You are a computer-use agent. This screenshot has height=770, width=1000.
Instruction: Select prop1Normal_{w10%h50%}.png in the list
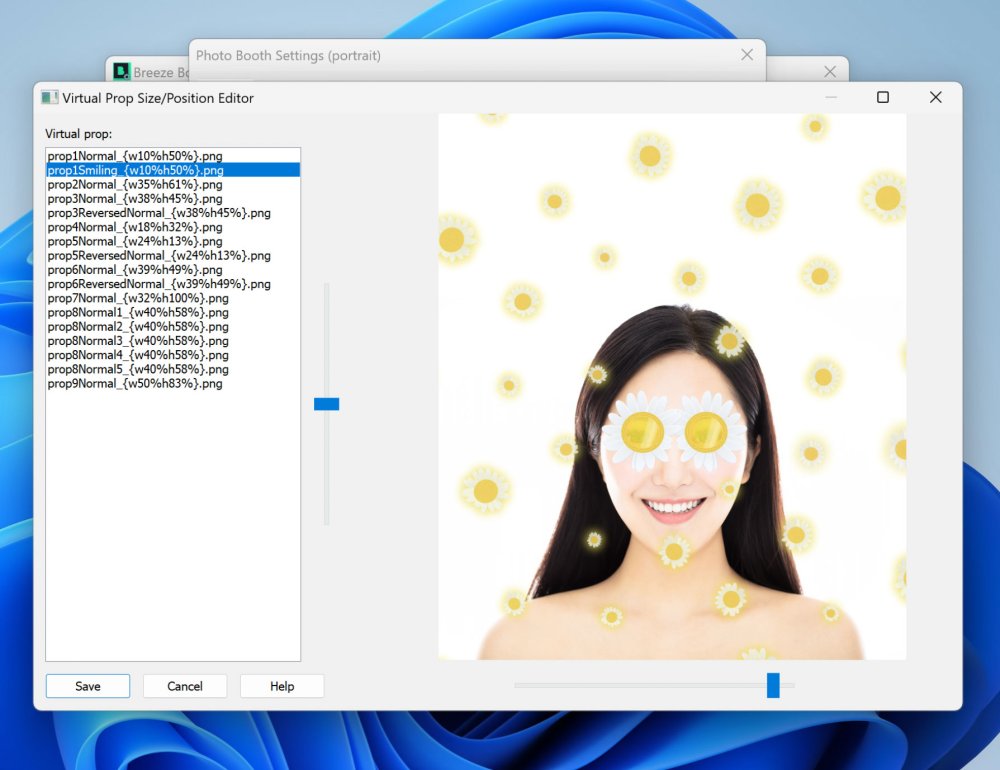pyautogui.click(x=135, y=156)
